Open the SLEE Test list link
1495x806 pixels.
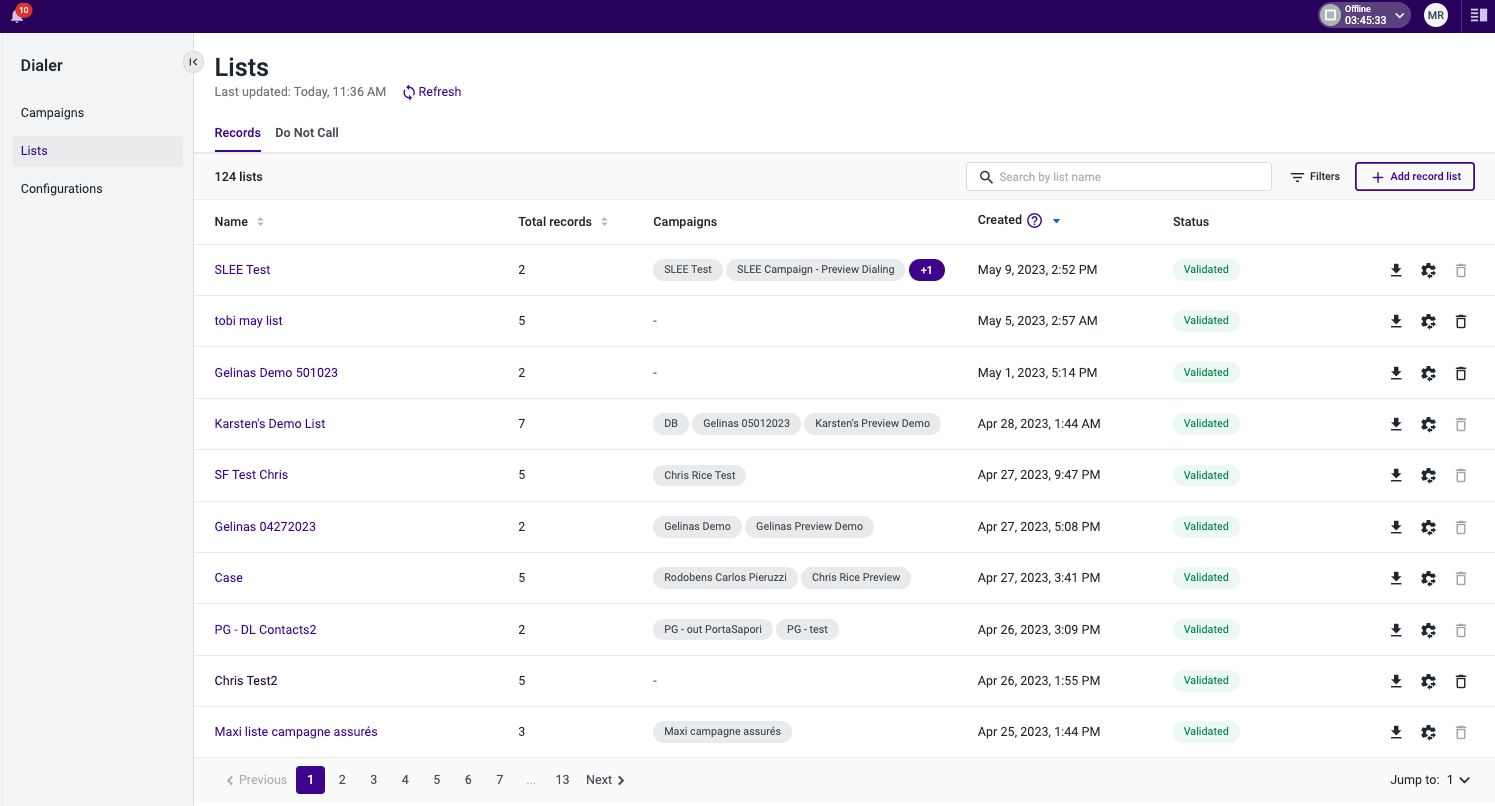pyautogui.click(x=242, y=270)
